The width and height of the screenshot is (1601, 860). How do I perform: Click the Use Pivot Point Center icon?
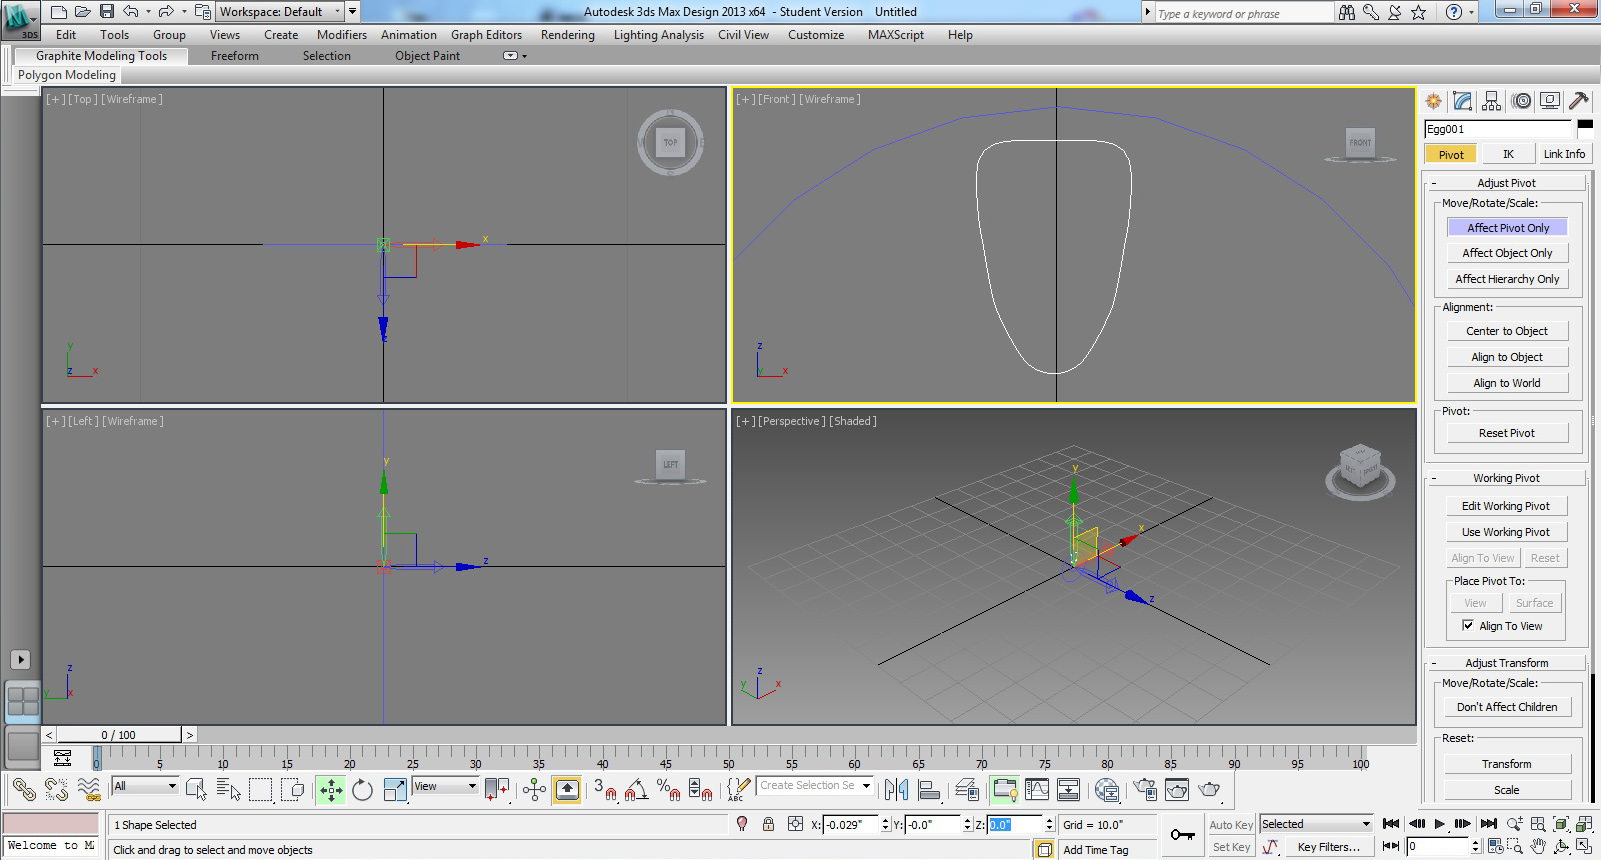click(x=497, y=790)
